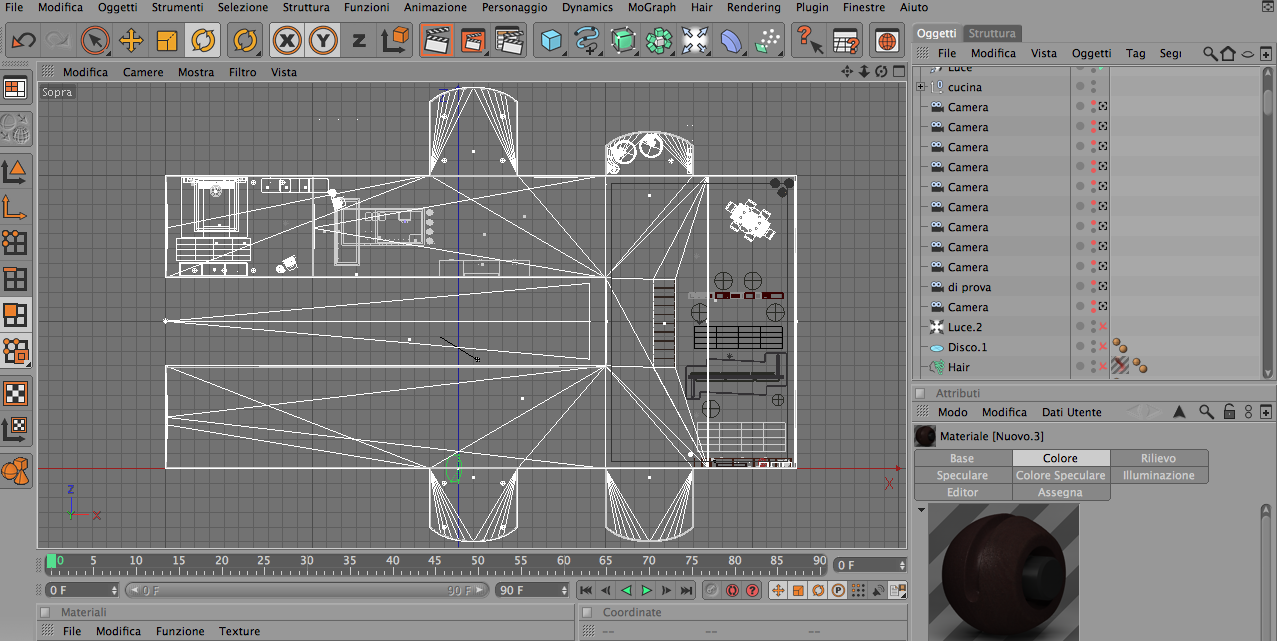
Task: Activate the Scale tool
Action: coord(166,41)
